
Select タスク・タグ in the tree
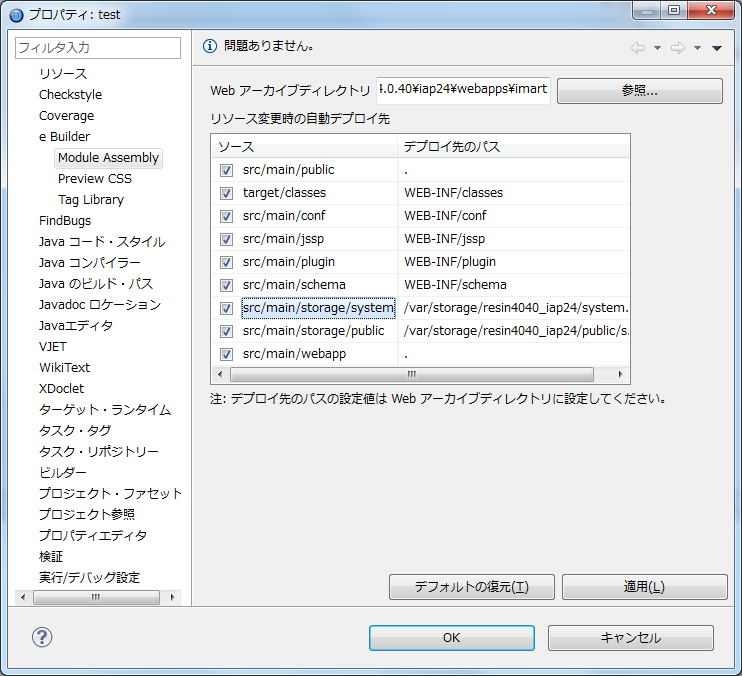tap(75, 430)
